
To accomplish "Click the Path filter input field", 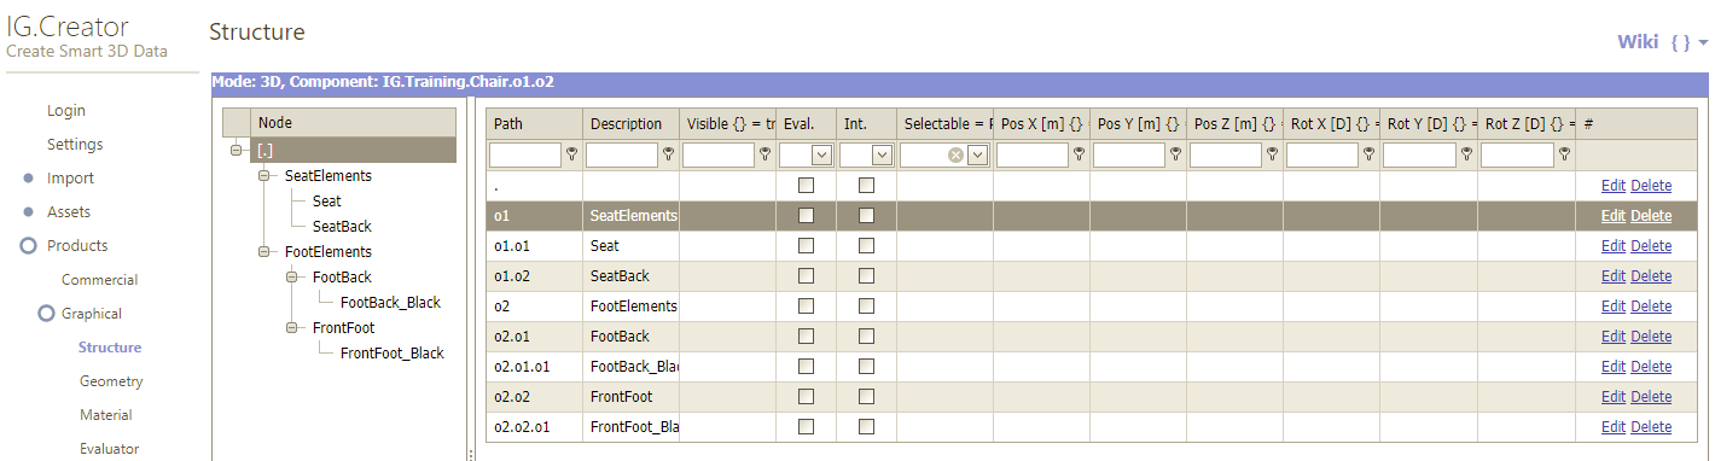I will click(525, 155).
